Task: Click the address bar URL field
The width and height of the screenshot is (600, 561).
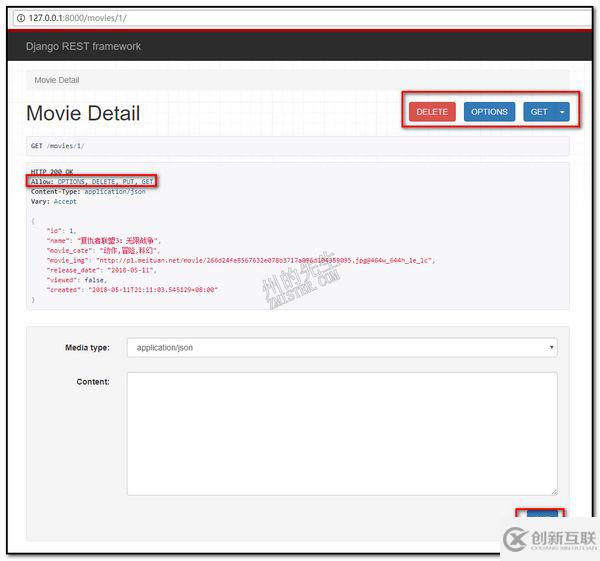Action: coord(302,18)
